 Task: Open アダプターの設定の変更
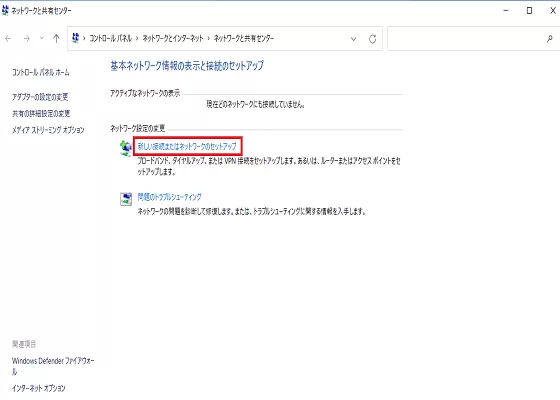pyautogui.click(x=40, y=97)
